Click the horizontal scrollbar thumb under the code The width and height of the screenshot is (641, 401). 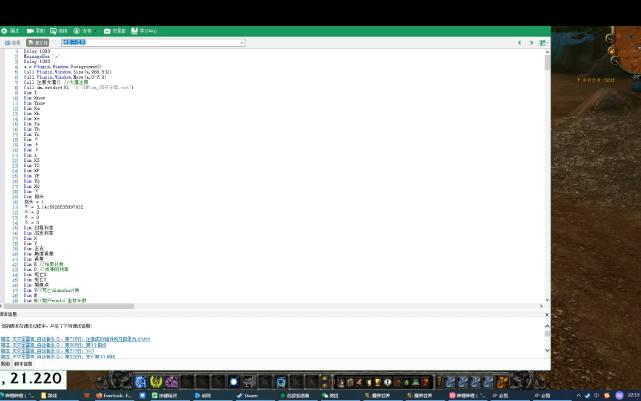click(69, 306)
